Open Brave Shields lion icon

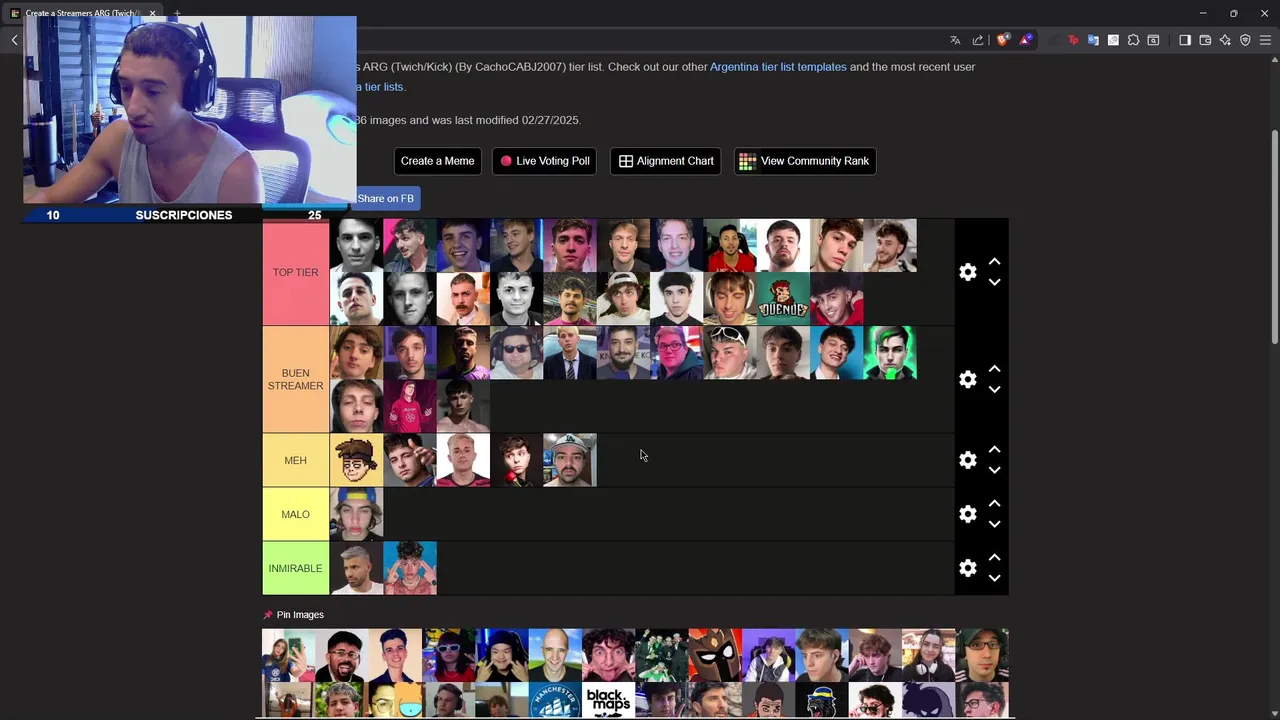pyautogui.click(x=1003, y=40)
